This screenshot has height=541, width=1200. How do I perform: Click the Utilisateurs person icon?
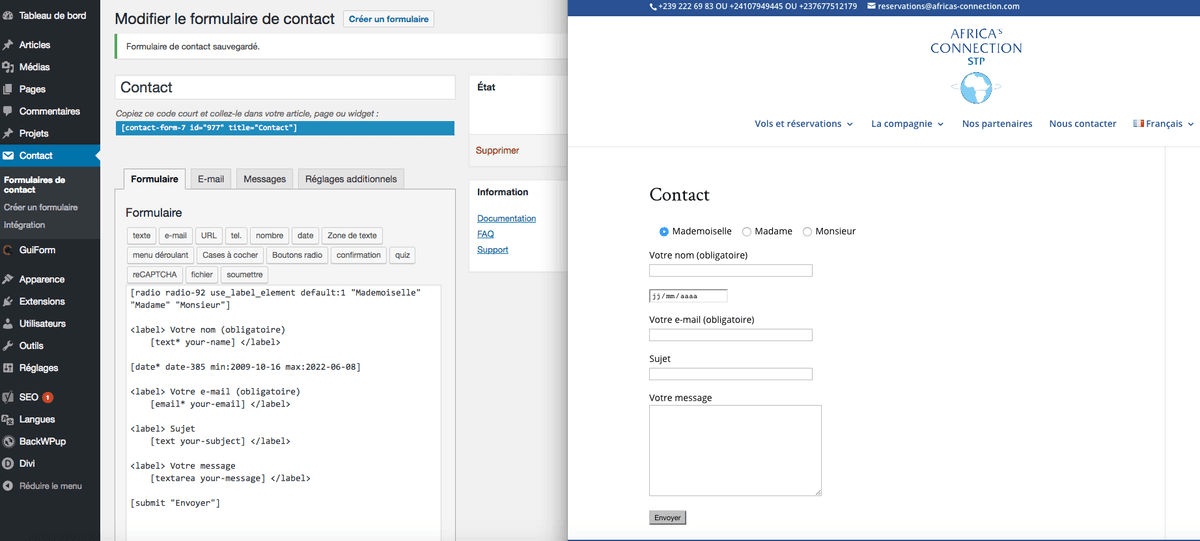(8, 323)
